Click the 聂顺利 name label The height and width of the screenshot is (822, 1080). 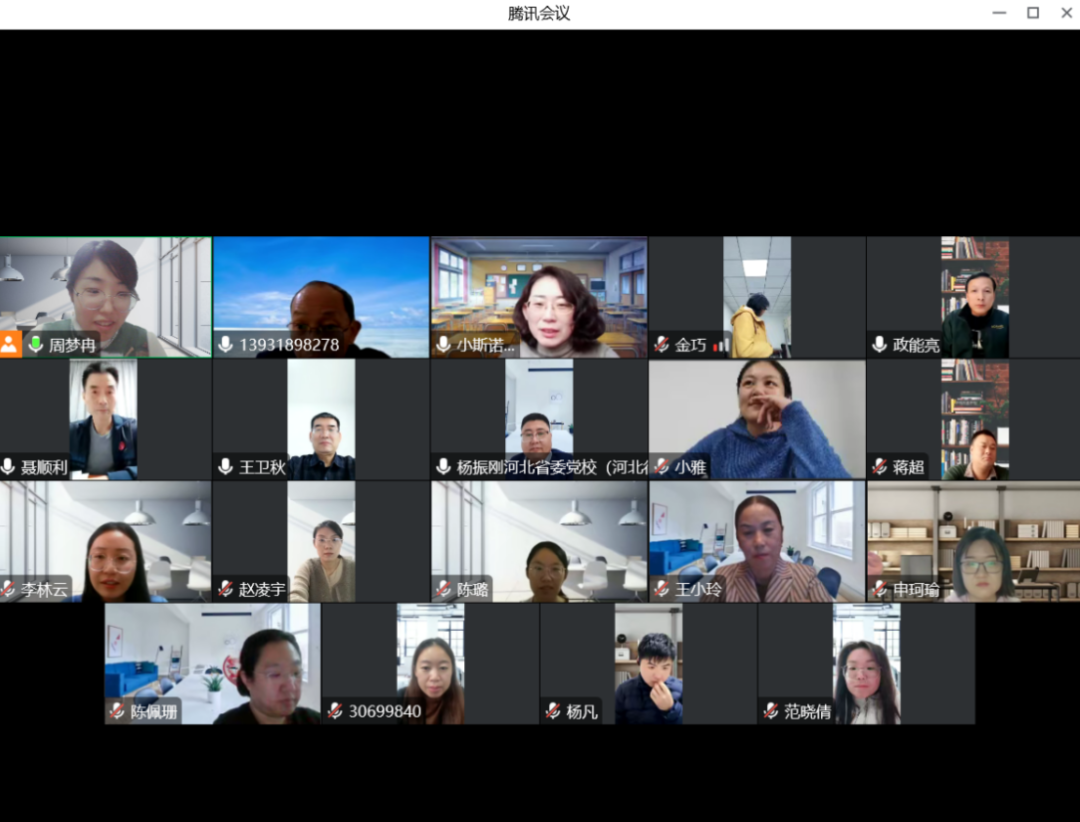43,467
